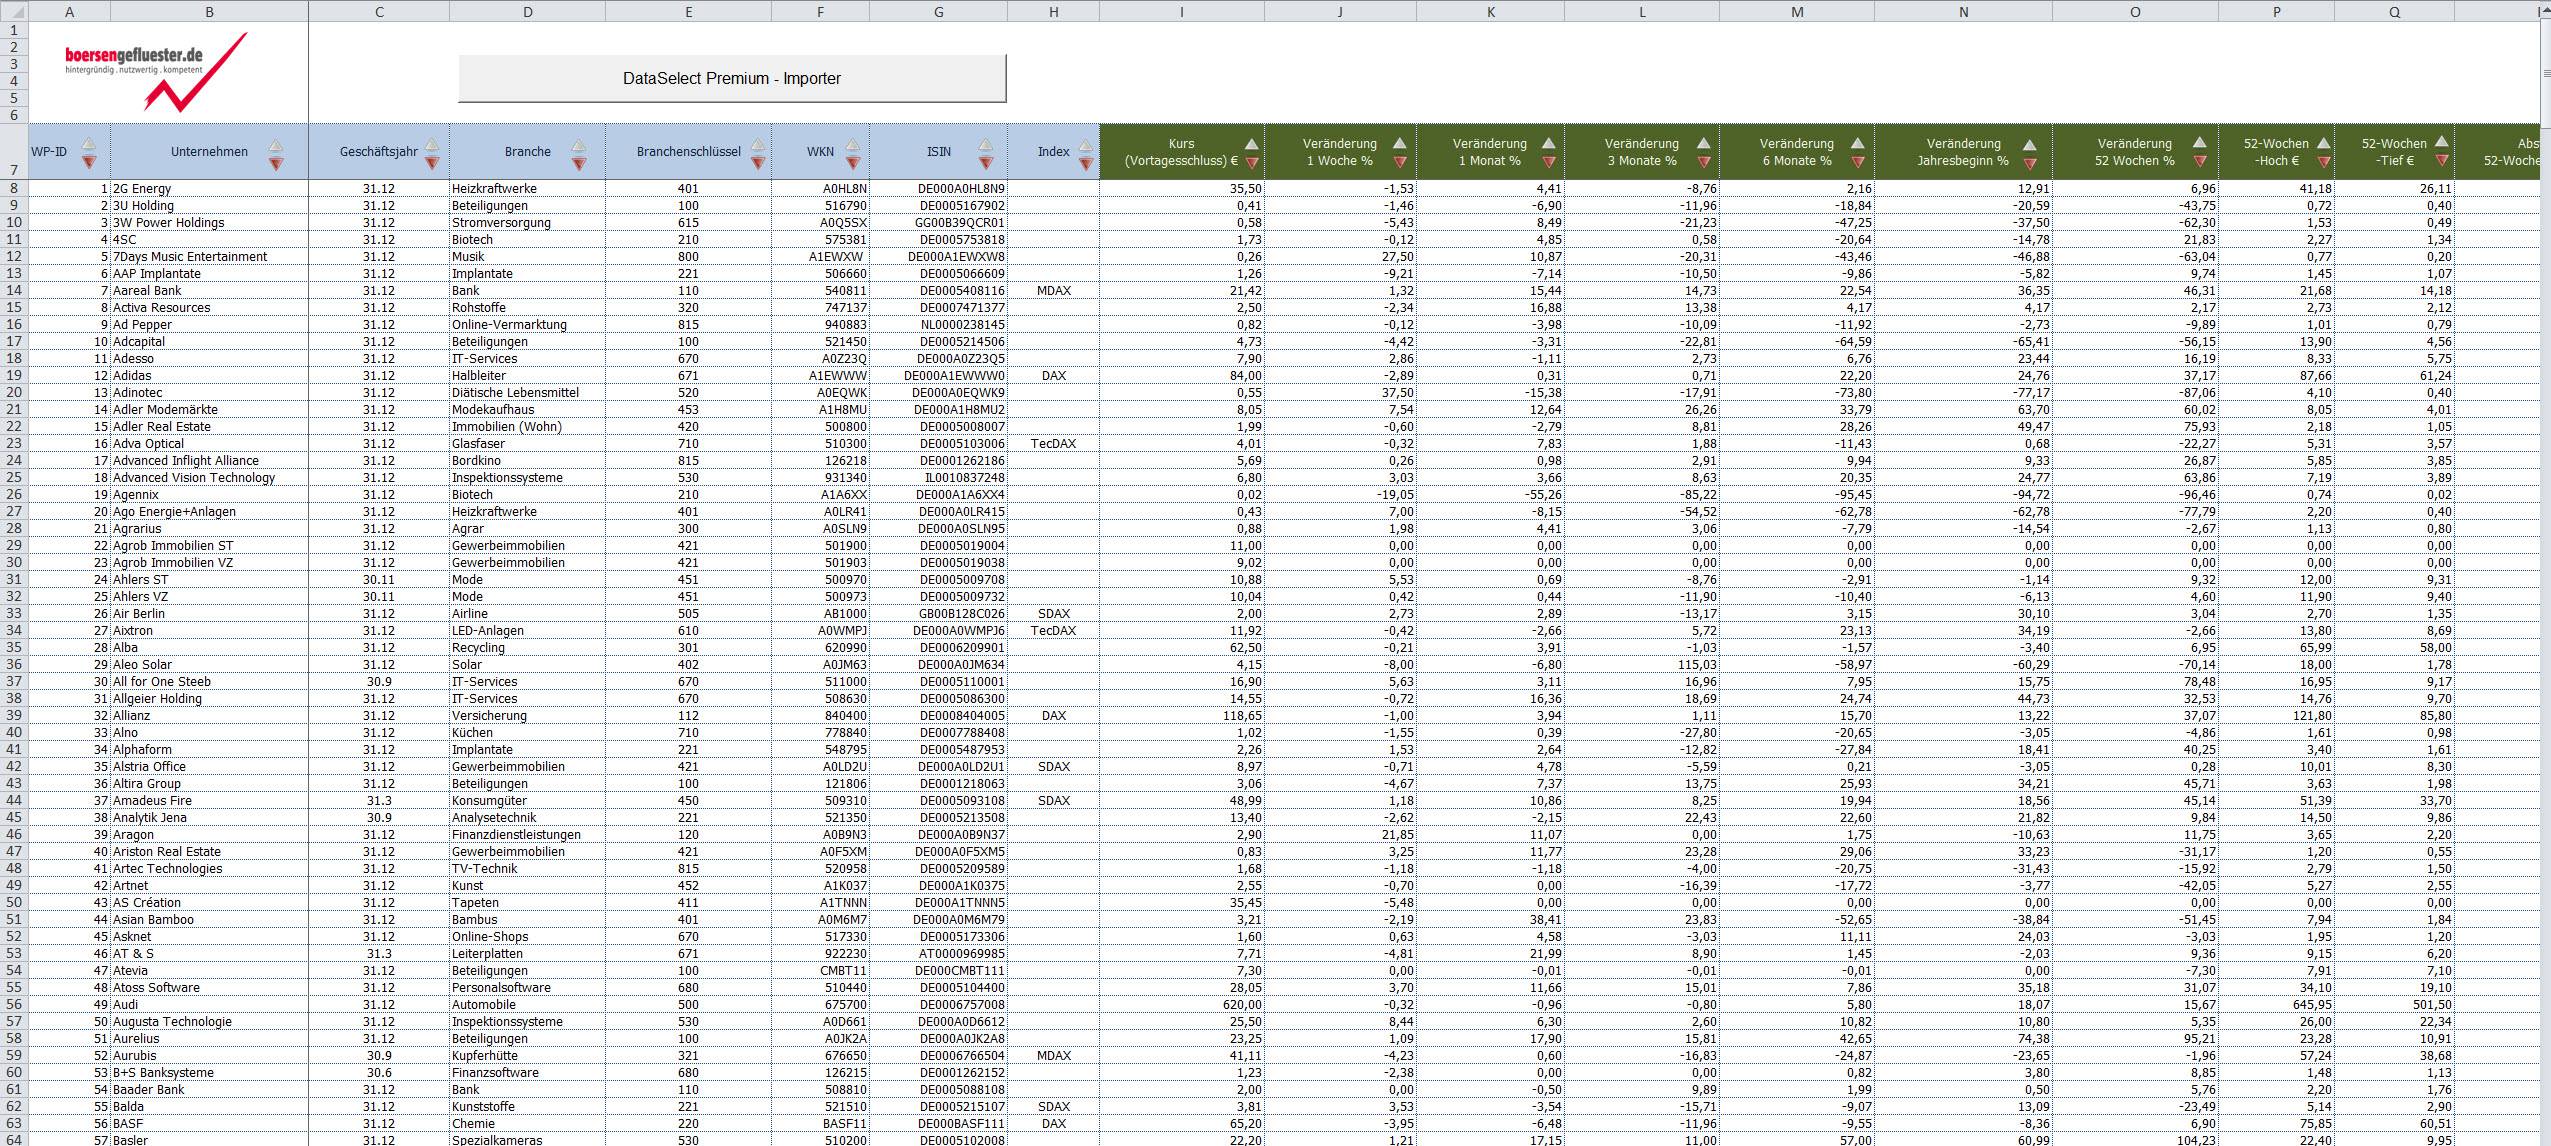This screenshot has width=2551, height=1146.
Task: Click the DataSelect Premium - Importer button
Action: coord(732,79)
